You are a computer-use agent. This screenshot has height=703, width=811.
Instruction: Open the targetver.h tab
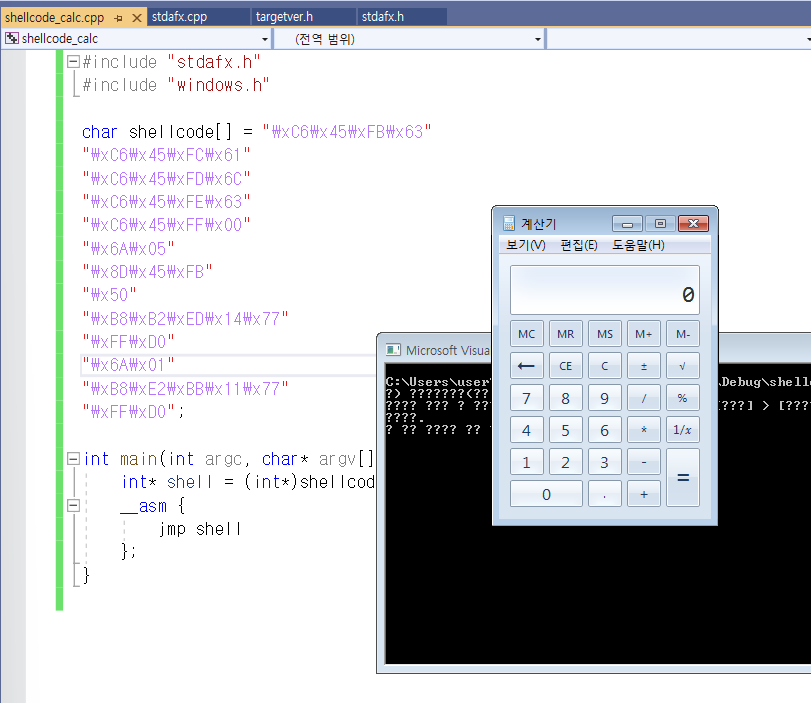pos(284,17)
